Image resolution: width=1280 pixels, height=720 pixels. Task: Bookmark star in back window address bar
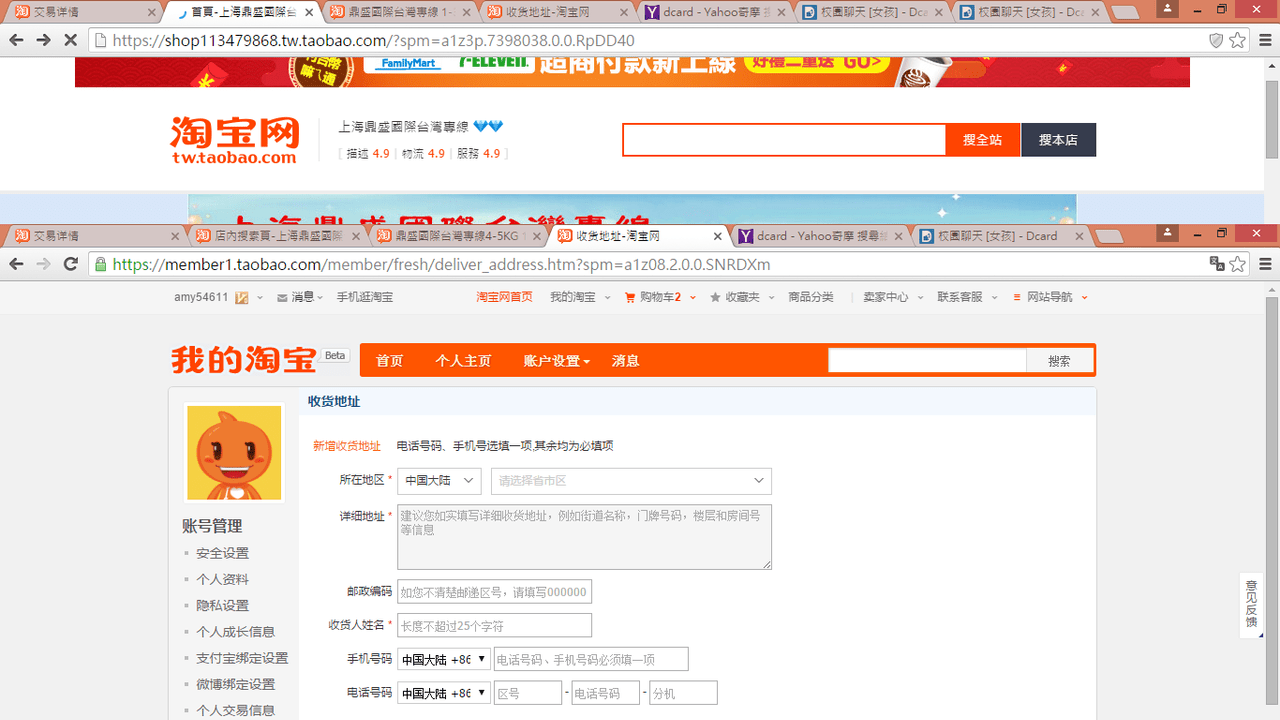[x=1238, y=40]
